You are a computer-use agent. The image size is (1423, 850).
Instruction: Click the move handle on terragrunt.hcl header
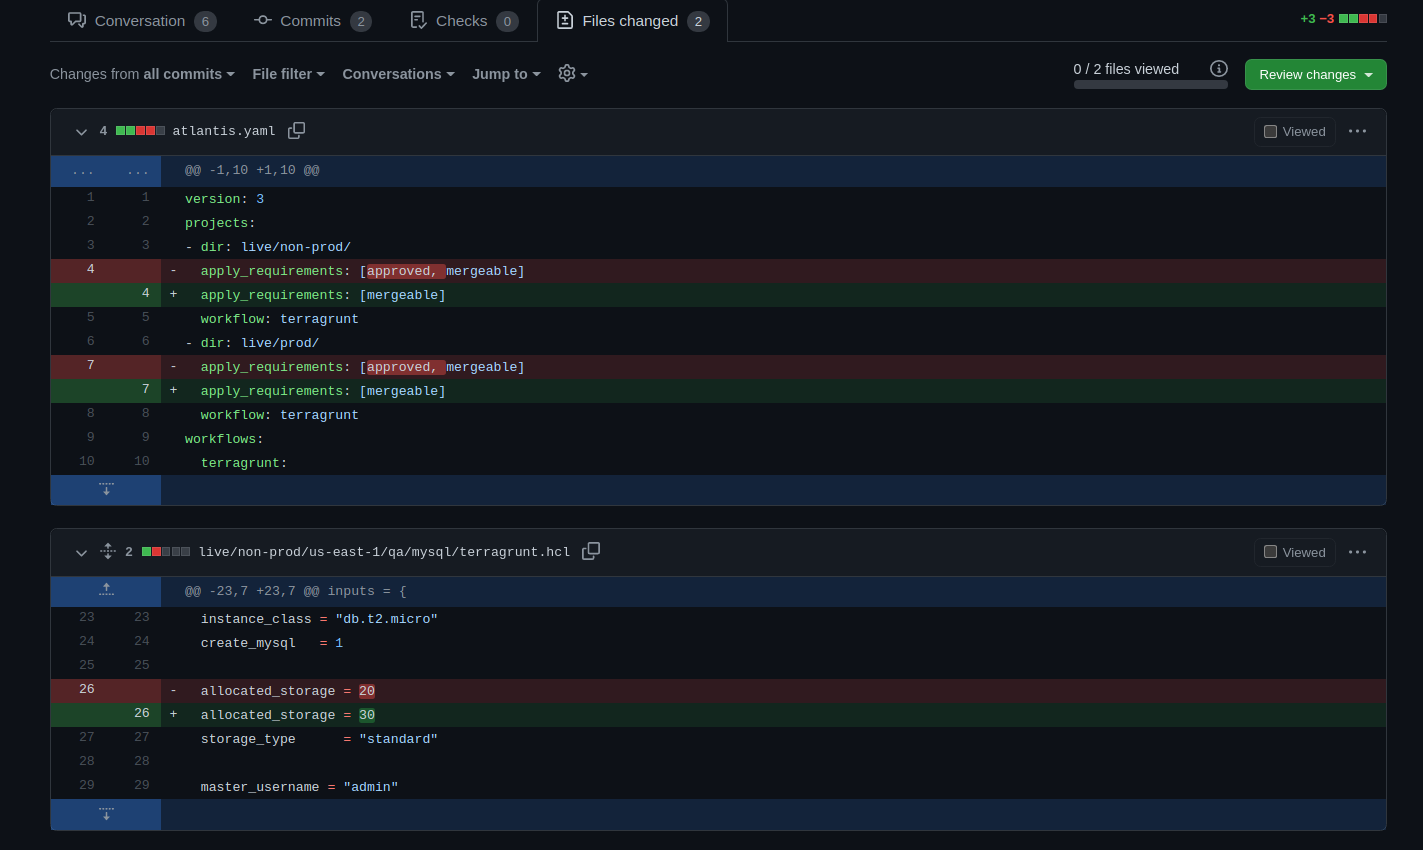click(x=107, y=551)
